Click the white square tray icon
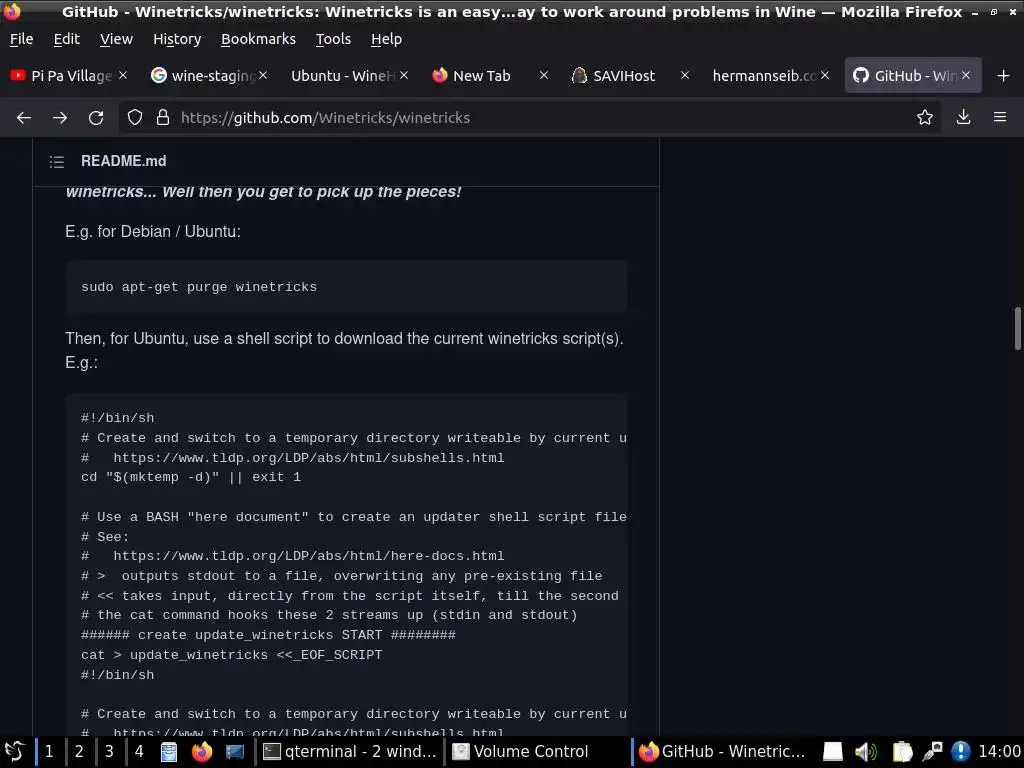The height and width of the screenshot is (768, 1024). pyautogui.click(x=833, y=752)
